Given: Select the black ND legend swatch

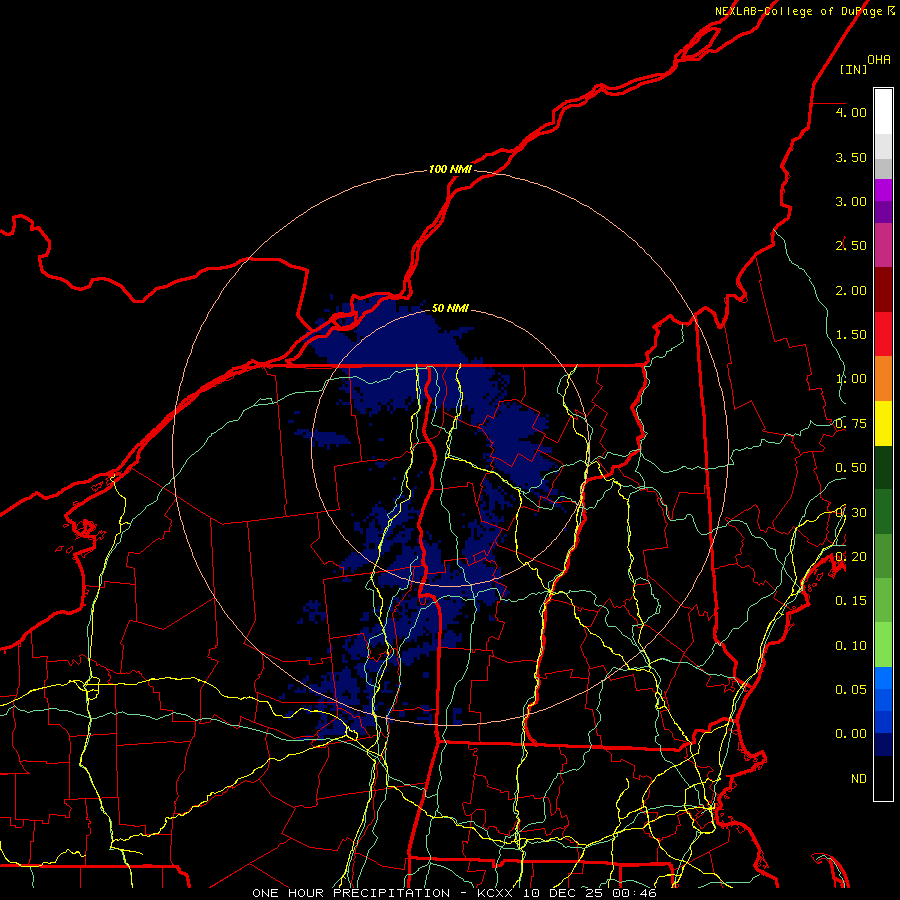Looking at the screenshot, I should [x=883, y=778].
